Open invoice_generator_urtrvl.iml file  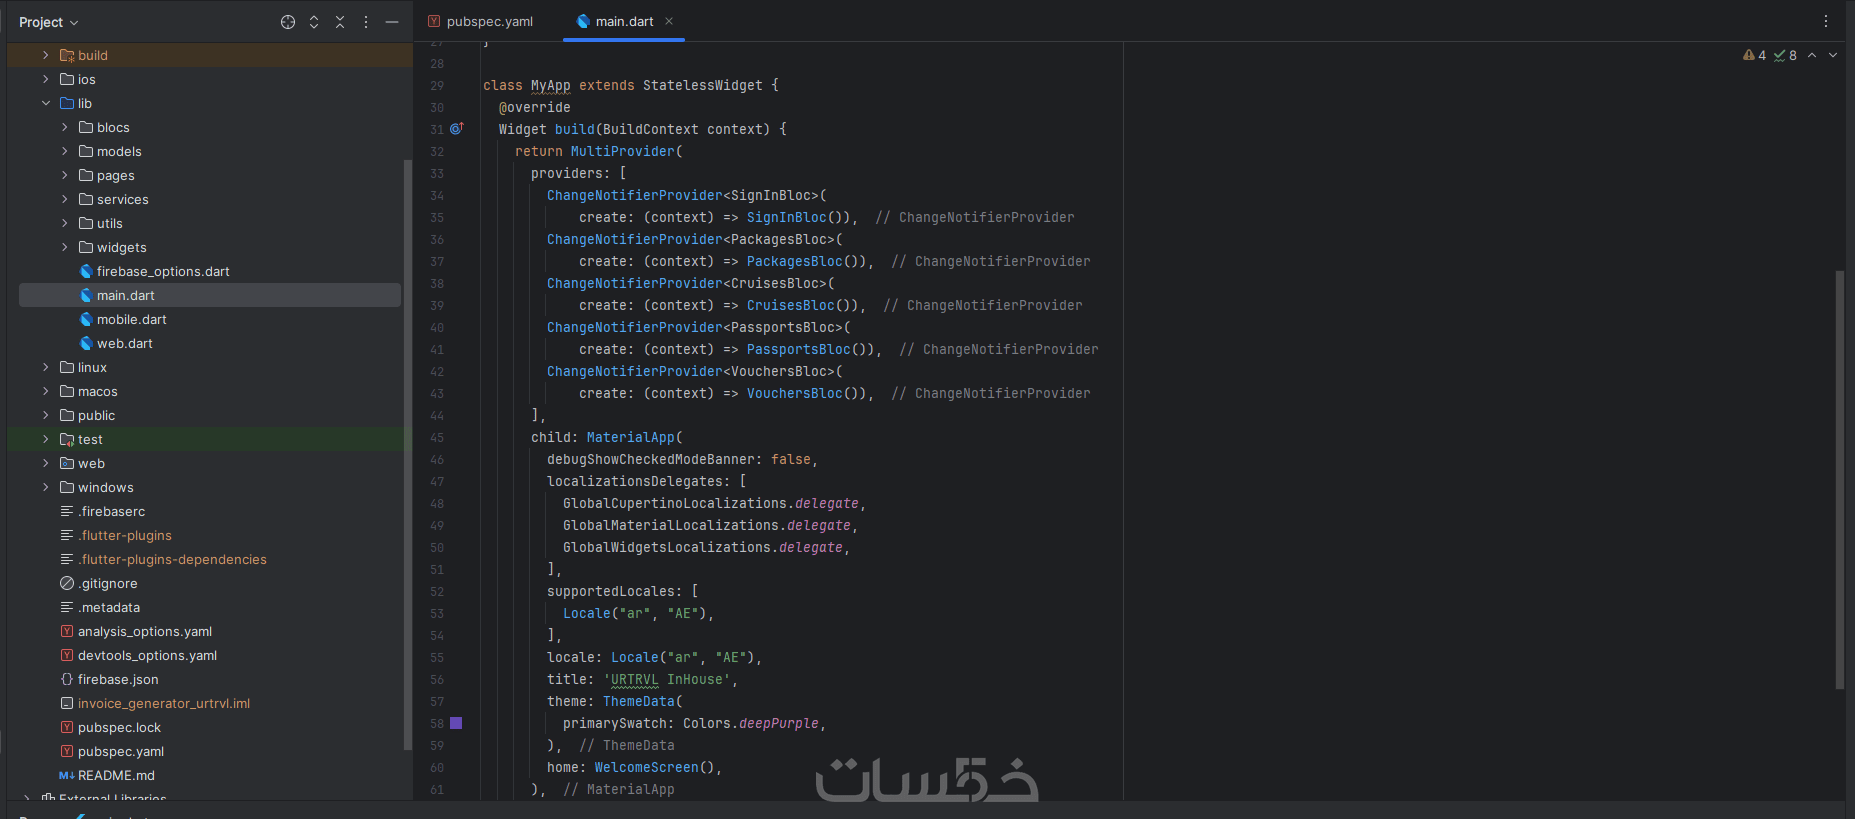[164, 703]
